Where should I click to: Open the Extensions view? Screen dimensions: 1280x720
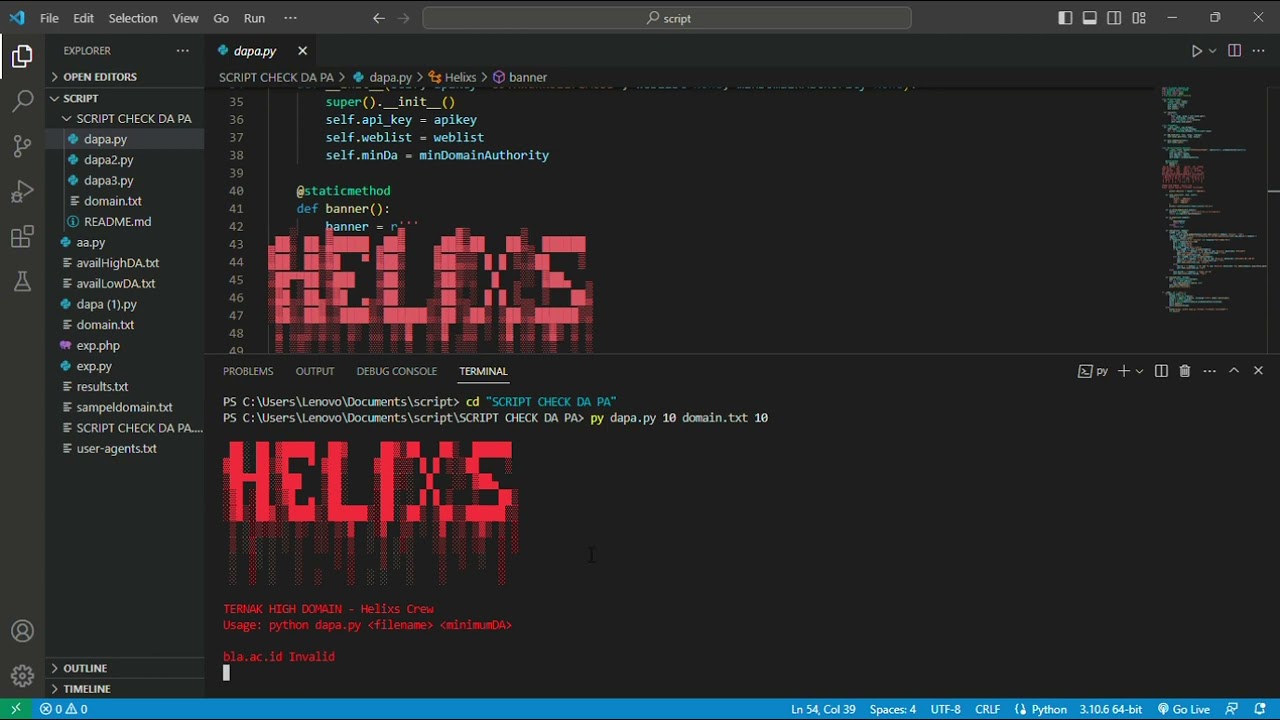(x=22, y=237)
